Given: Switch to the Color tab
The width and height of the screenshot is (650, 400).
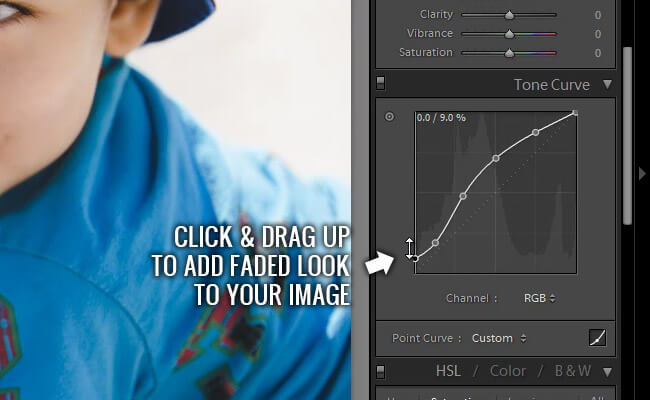Looking at the screenshot, I should pyautogui.click(x=508, y=371).
